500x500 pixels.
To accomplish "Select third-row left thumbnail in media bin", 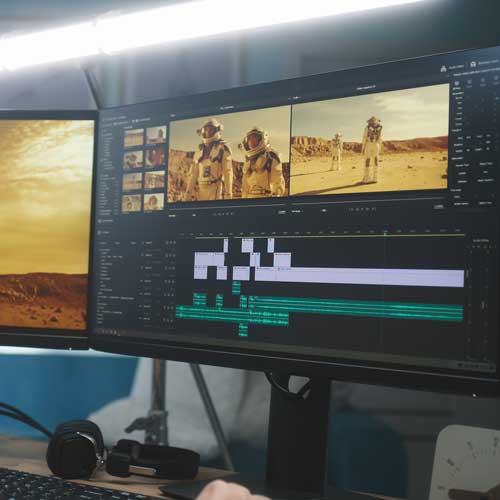I will [132, 182].
